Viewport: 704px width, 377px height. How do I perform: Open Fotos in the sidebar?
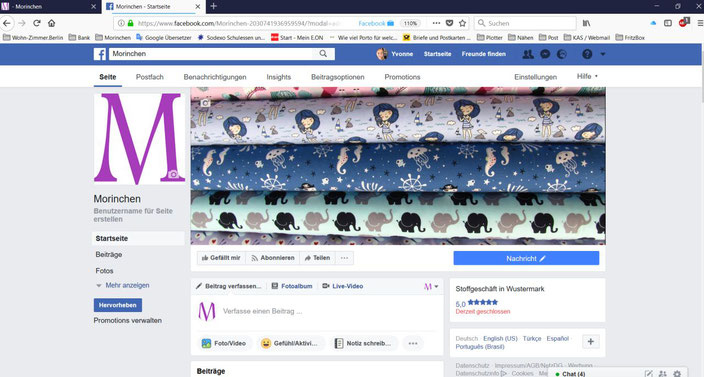104,271
